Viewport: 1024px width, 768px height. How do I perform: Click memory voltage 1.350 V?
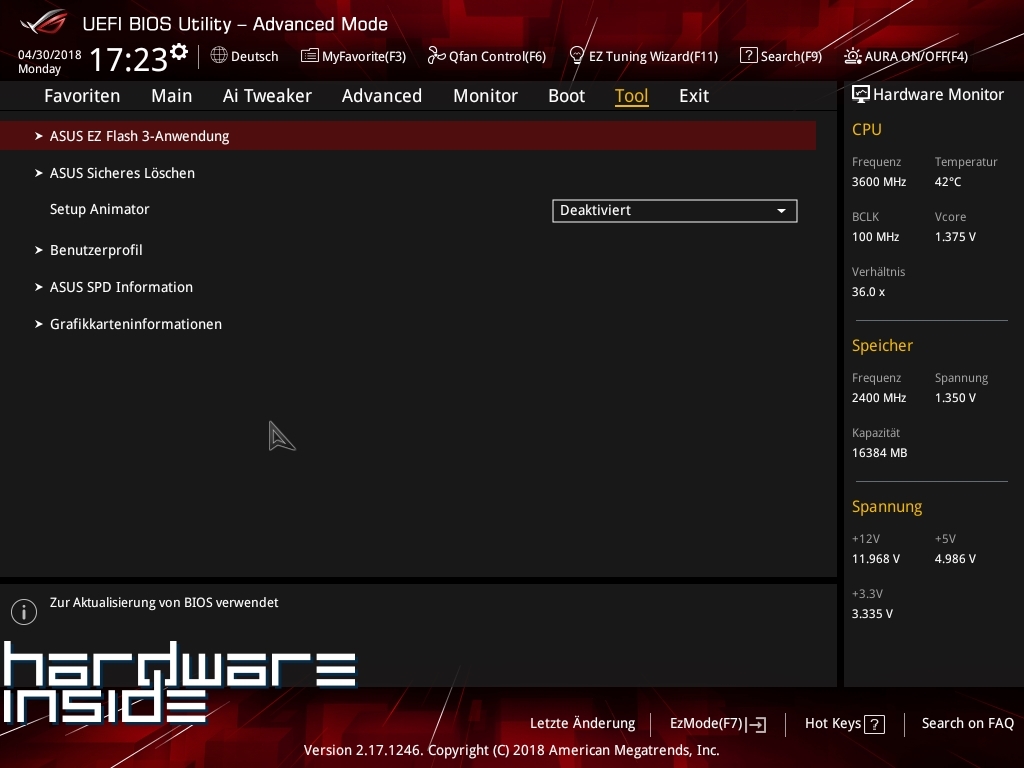pos(955,398)
